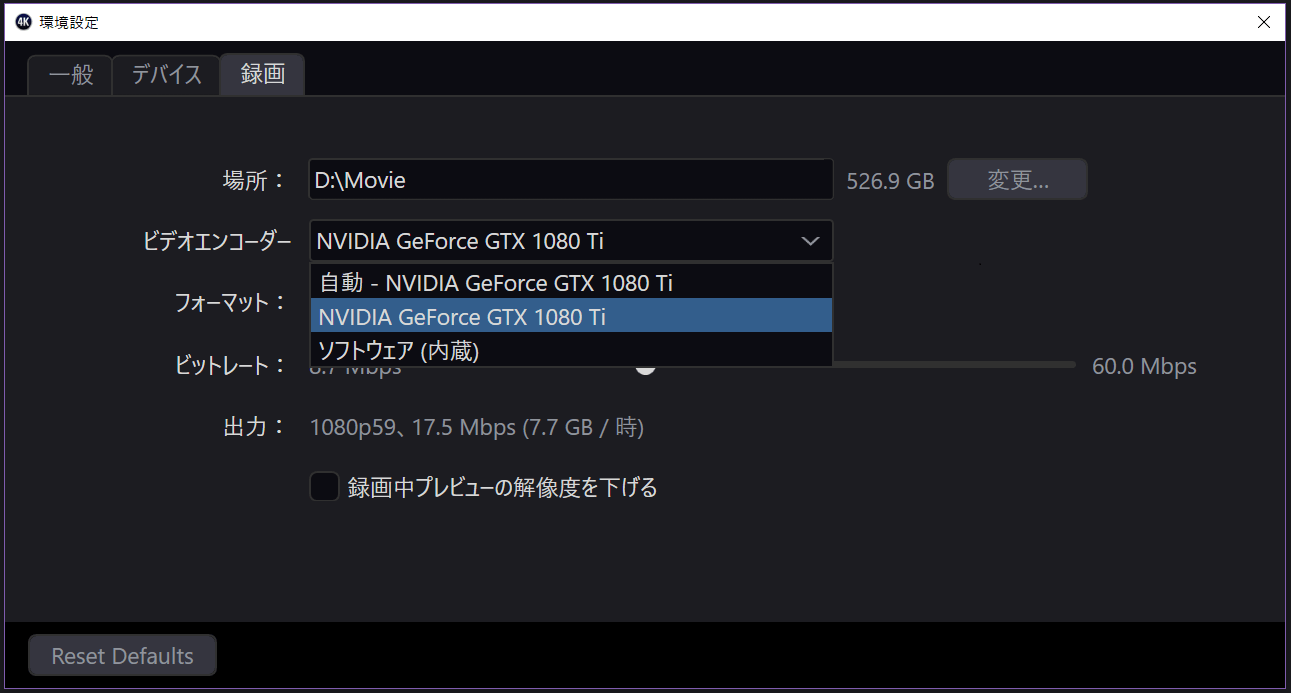
Task: Click the 変更... button
Action: (x=1017, y=180)
